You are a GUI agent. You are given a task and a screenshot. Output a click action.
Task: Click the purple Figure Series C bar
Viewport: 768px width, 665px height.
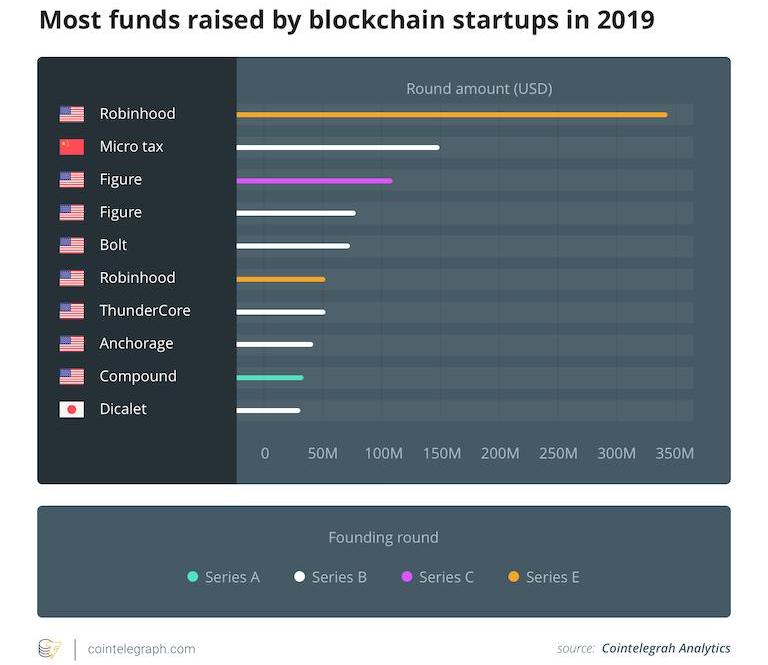click(x=314, y=181)
